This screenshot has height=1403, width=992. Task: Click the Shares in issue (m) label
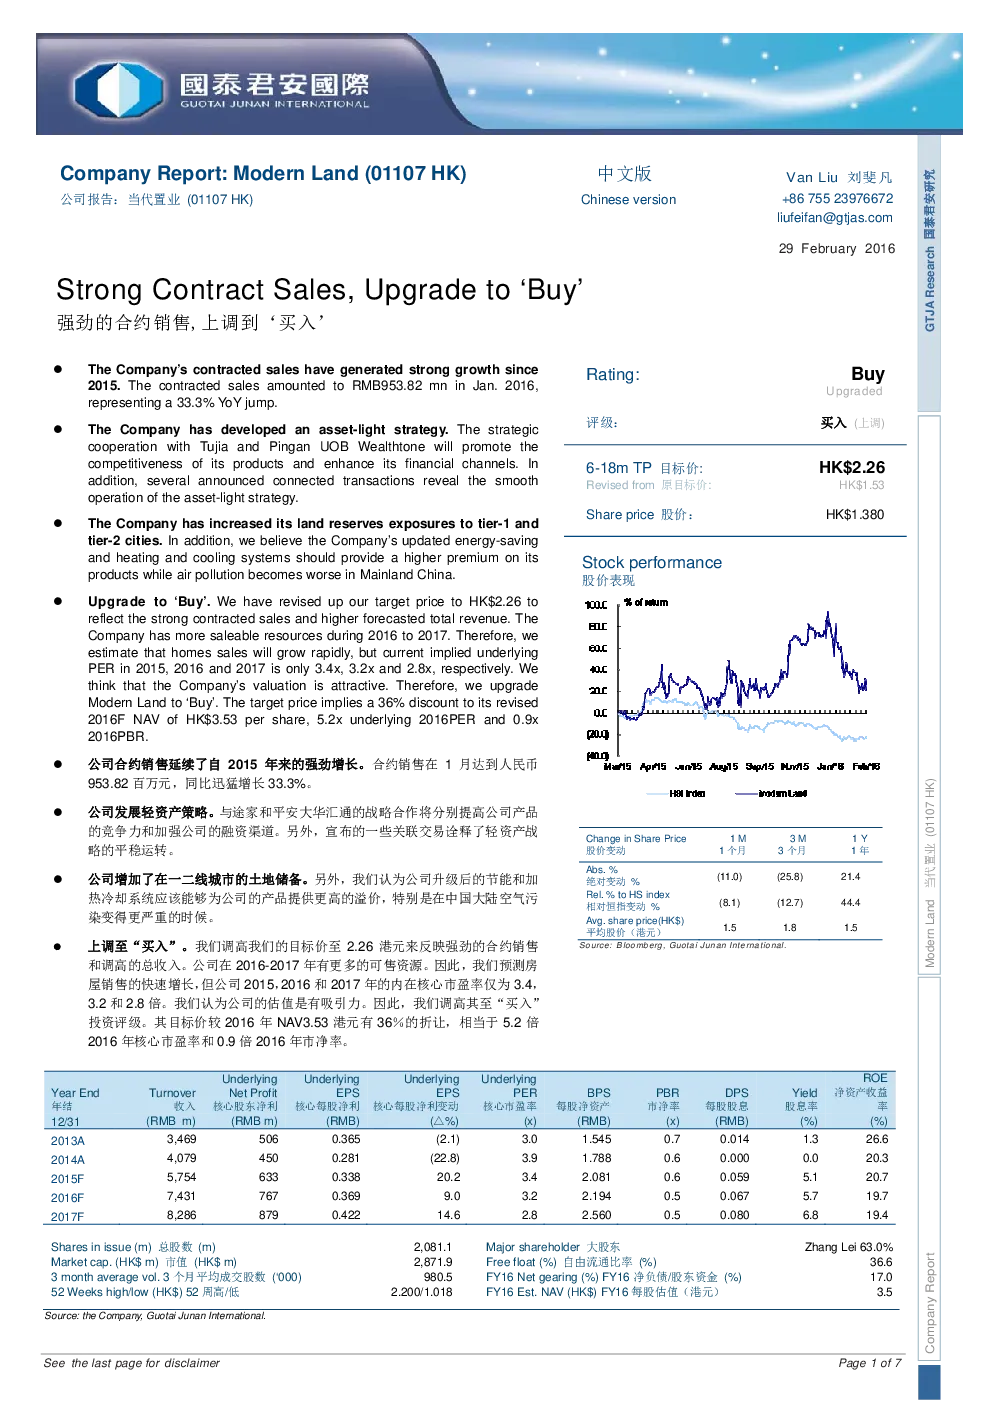(x=101, y=1248)
